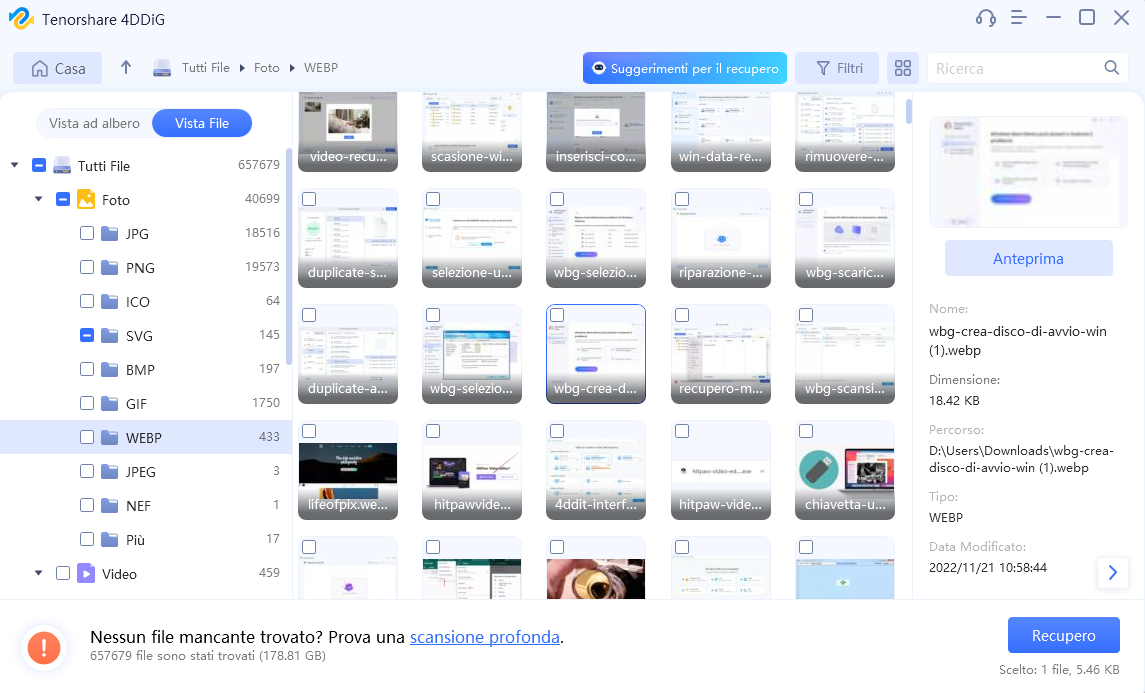Screen dimensions: 1145x693
Task: Click into the Ricerca search field
Action: pyautogui.click(x=1015, y=68)
